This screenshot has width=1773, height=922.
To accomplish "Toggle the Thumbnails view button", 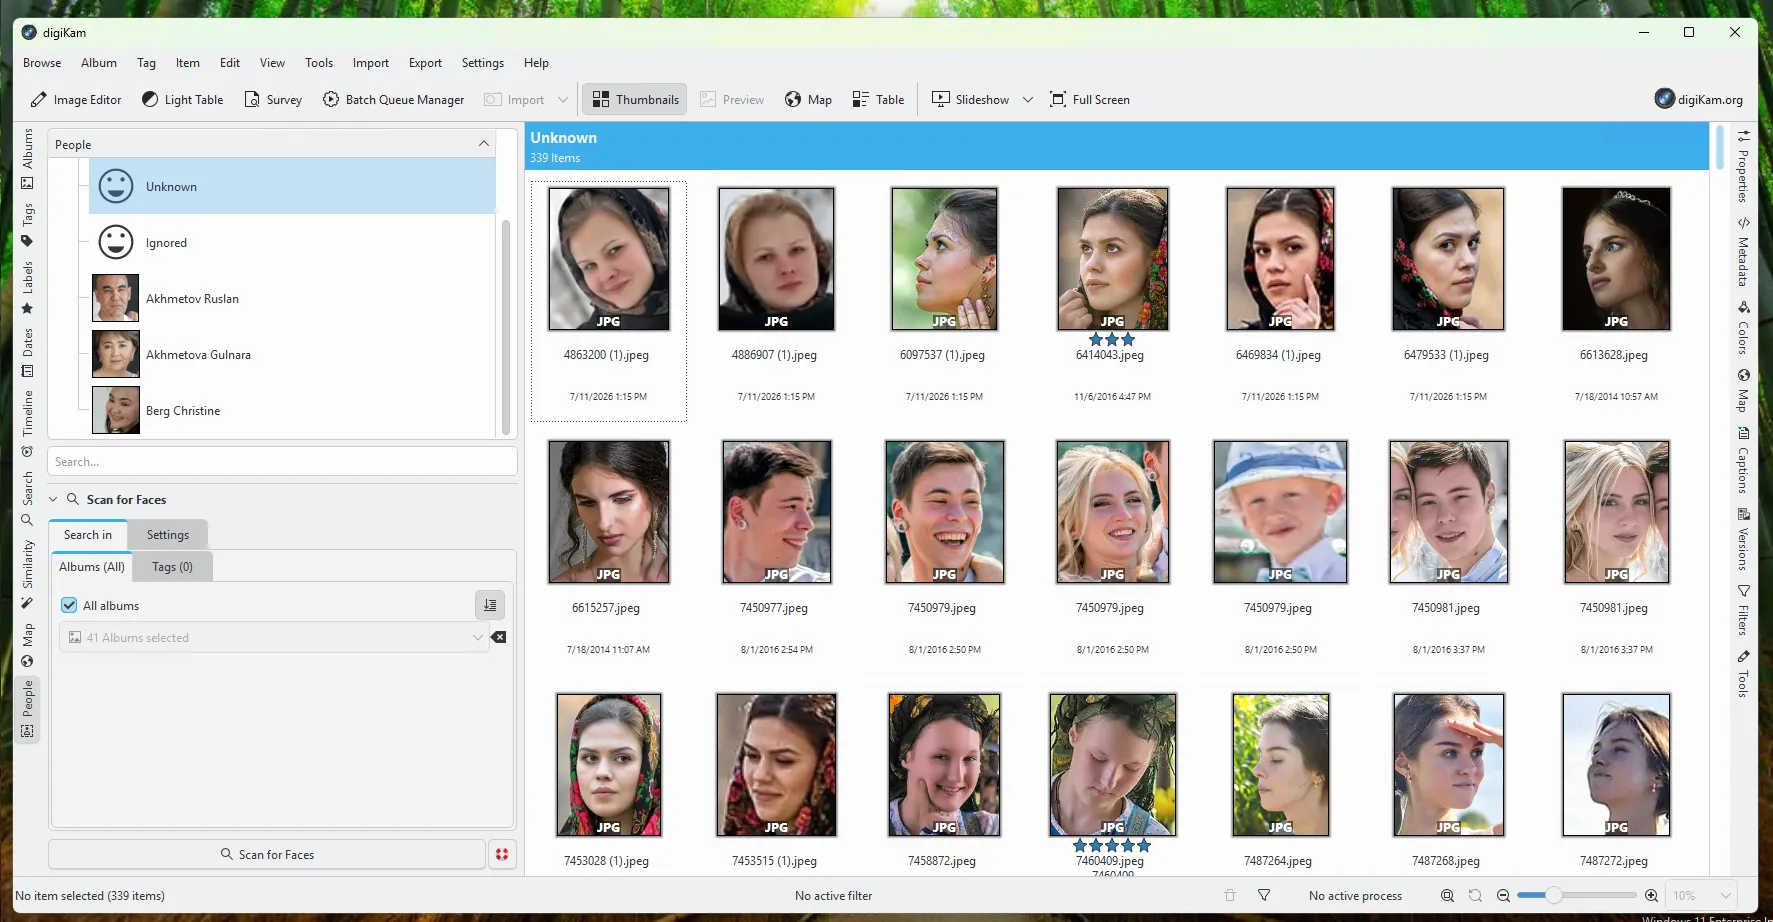I will point(634,99).
